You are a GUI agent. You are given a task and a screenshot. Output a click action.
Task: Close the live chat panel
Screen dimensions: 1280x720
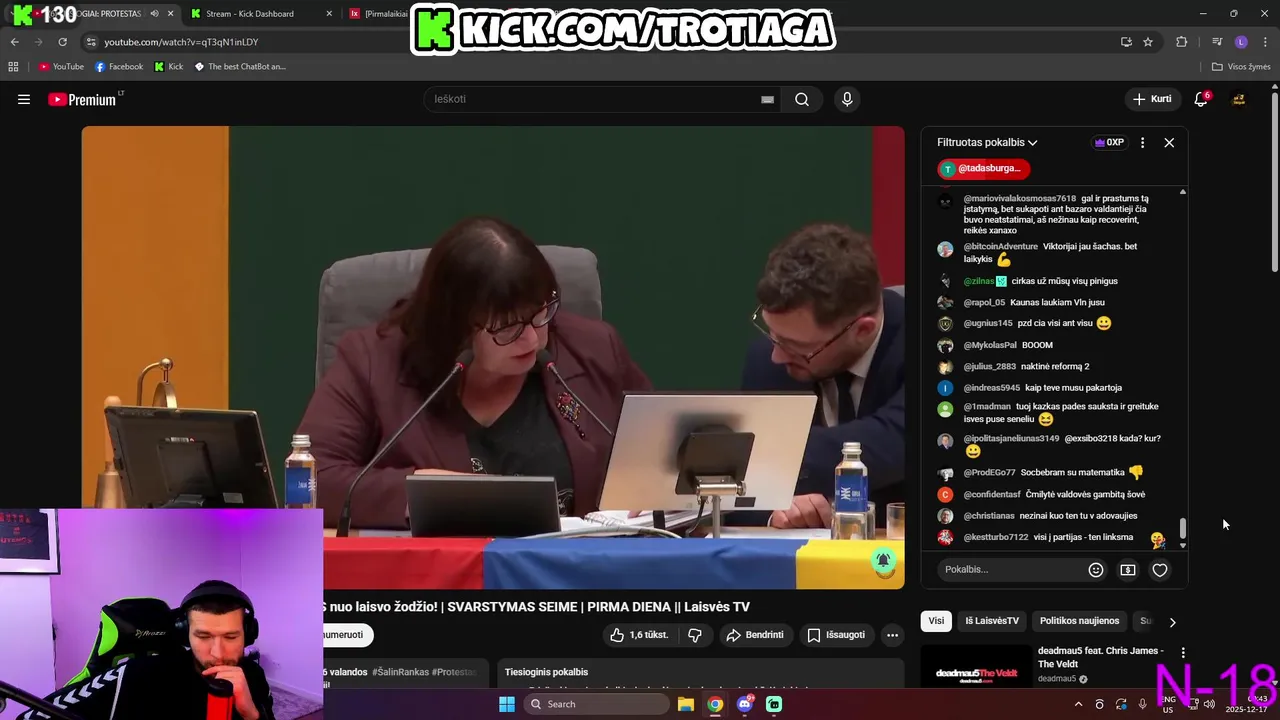tap(1169, 142)
